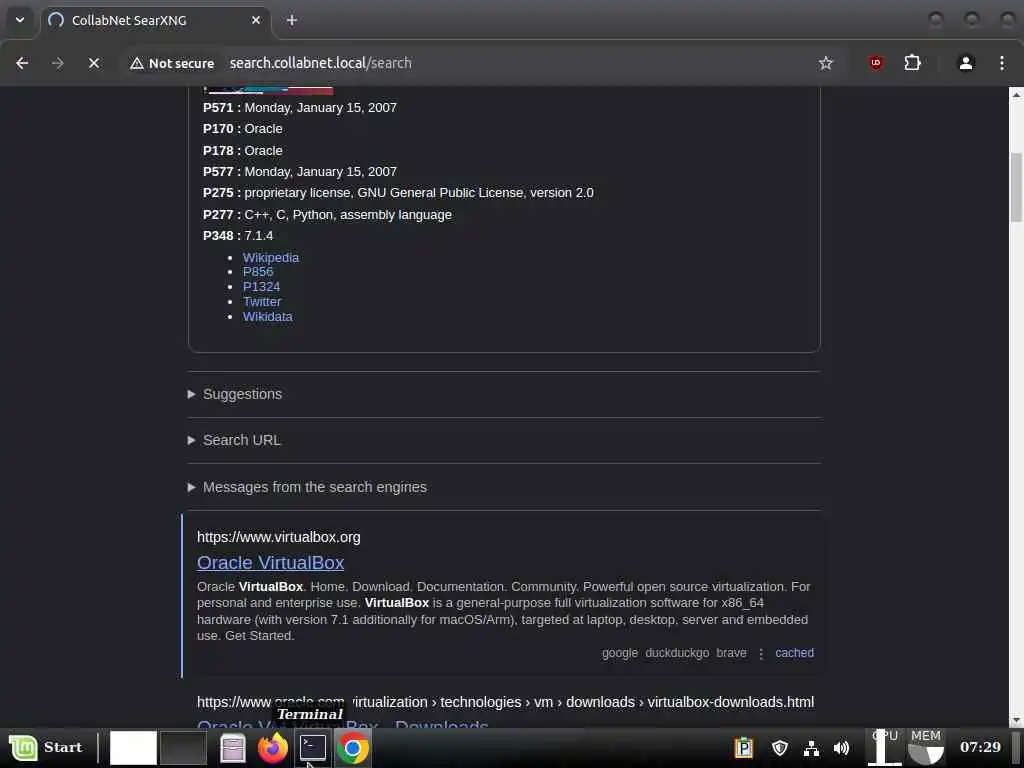This screenshot has width=1024, height=768.
Task: Open the shield security tray icon
Action: (x=779, y=748)
